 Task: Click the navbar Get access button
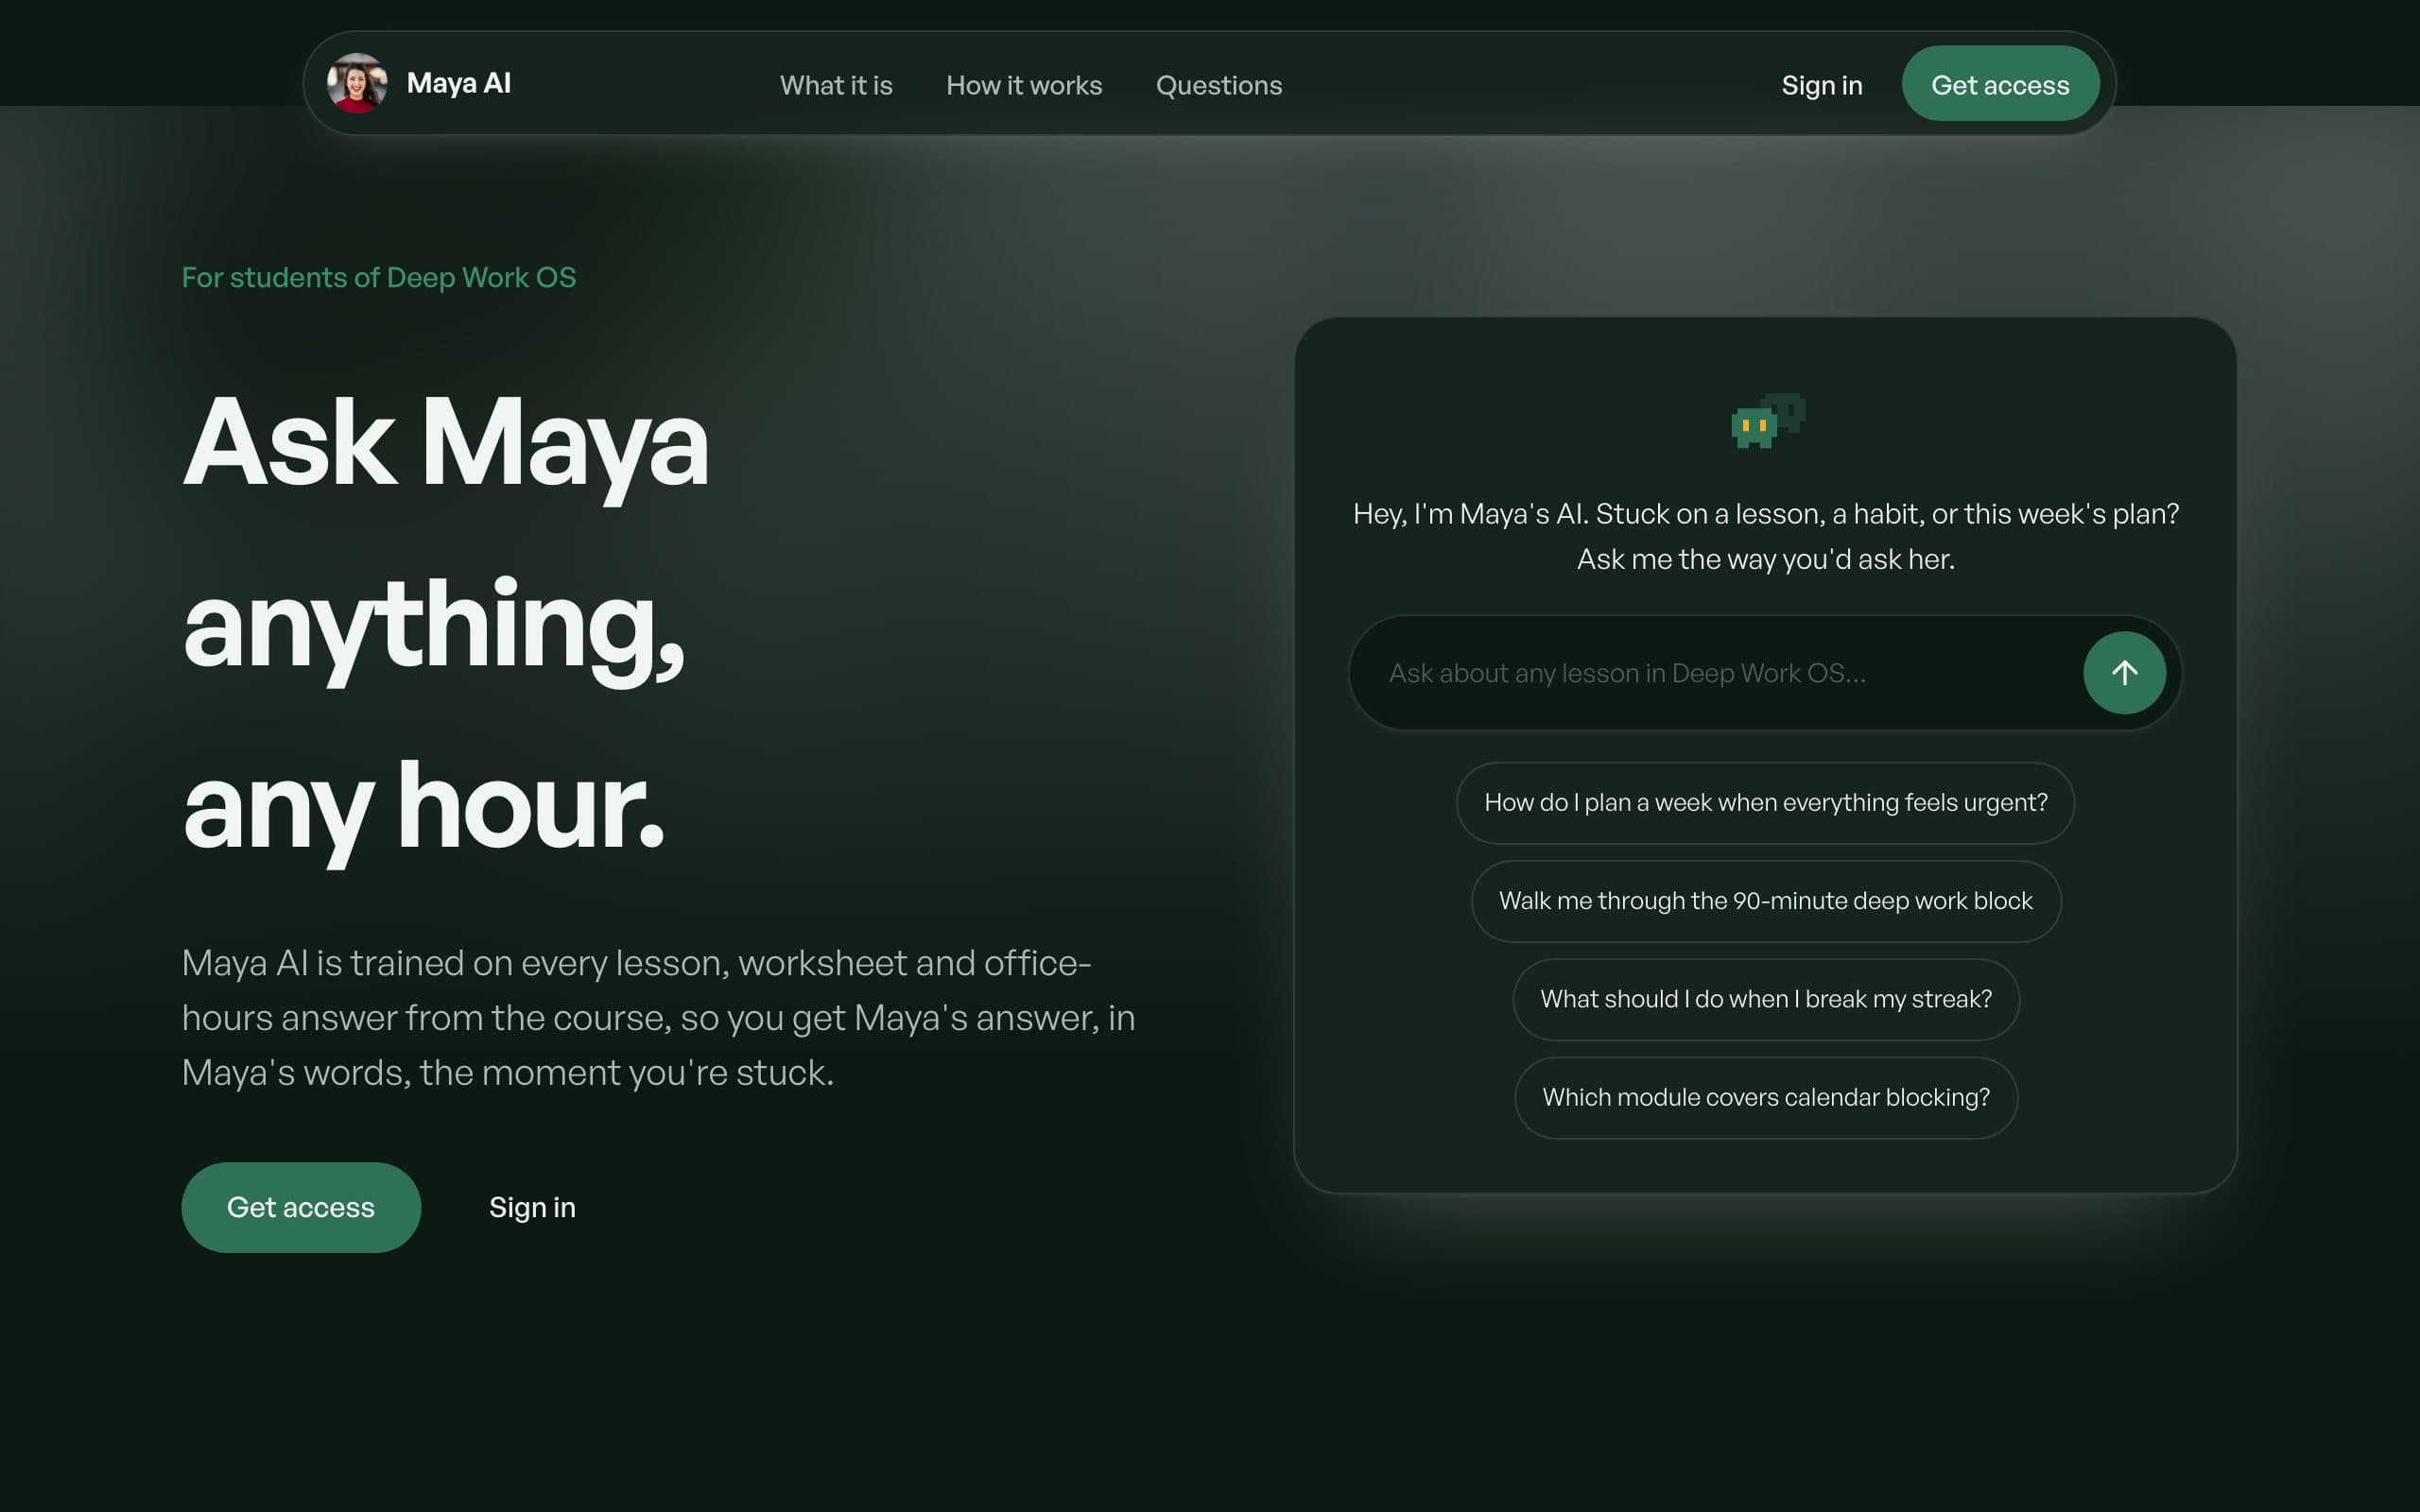click(x=2000, y=84)
